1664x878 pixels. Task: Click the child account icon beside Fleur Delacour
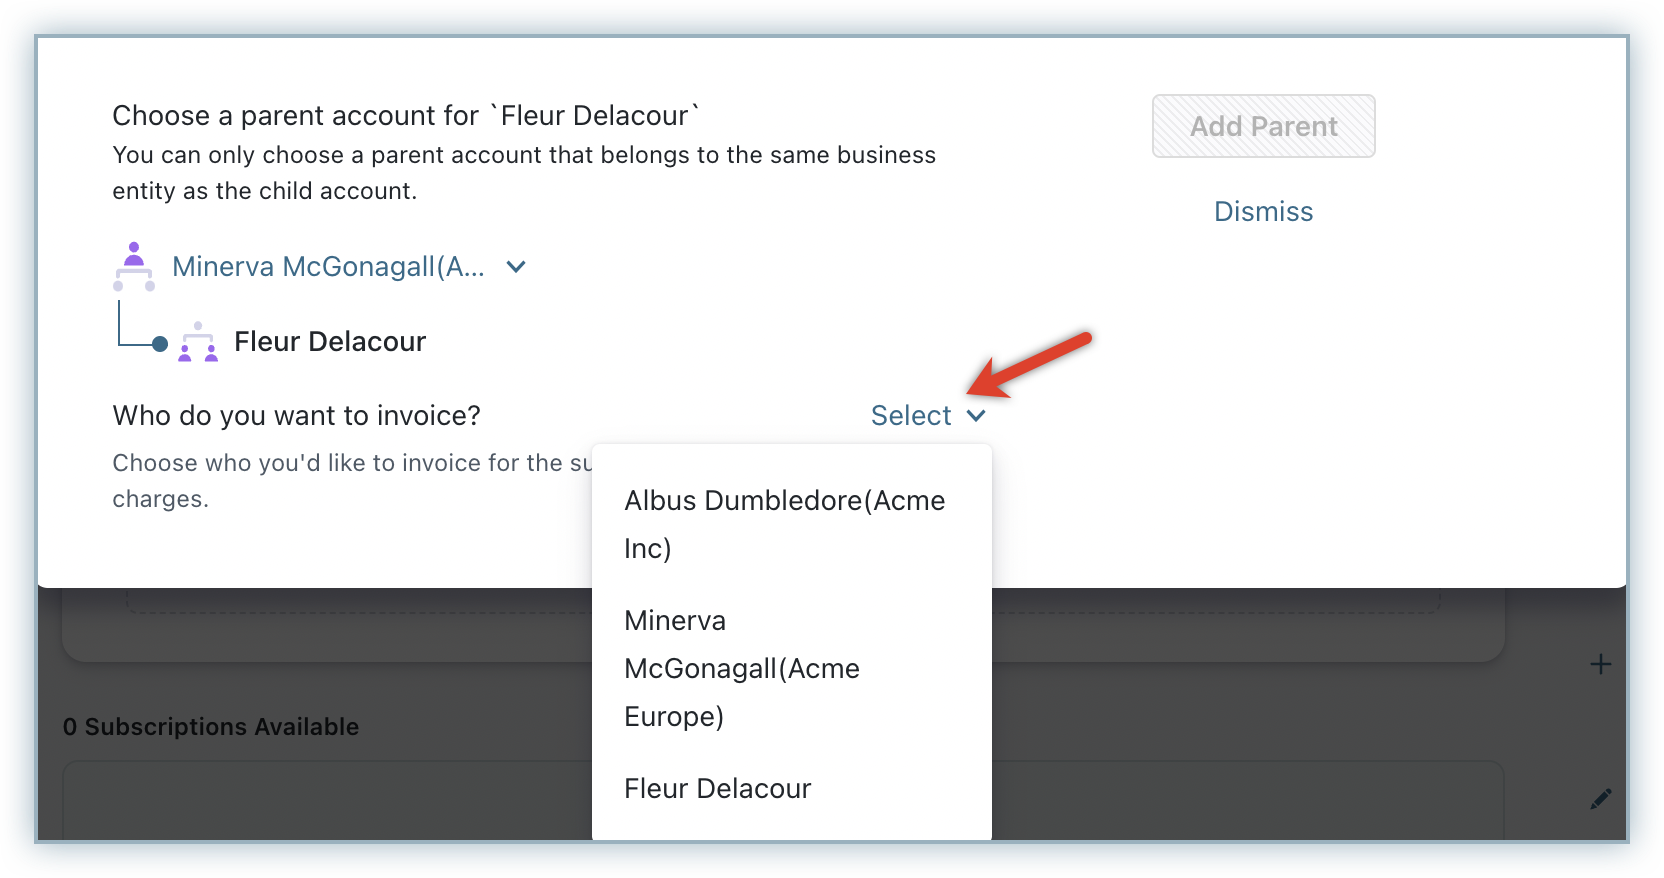click(x=198, y=342)
